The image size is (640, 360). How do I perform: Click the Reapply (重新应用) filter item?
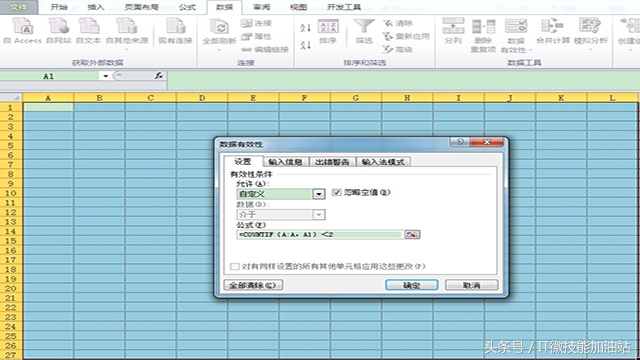(406, 36)
